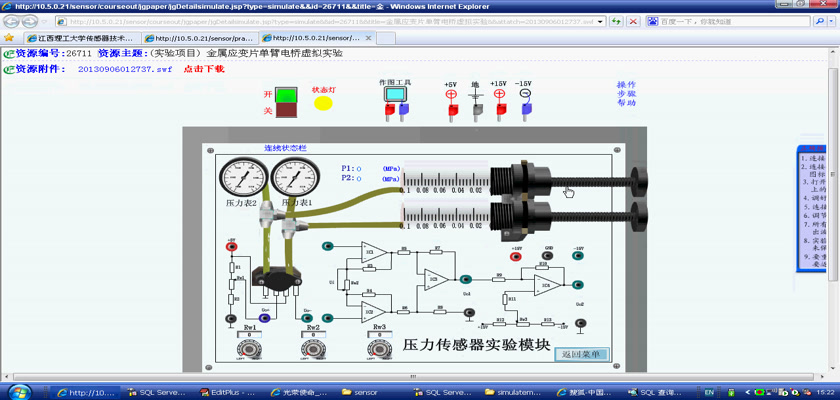840x400 pixels.
Task: Pick the red plug under 作图工具
Action: [x=388, y=112]
